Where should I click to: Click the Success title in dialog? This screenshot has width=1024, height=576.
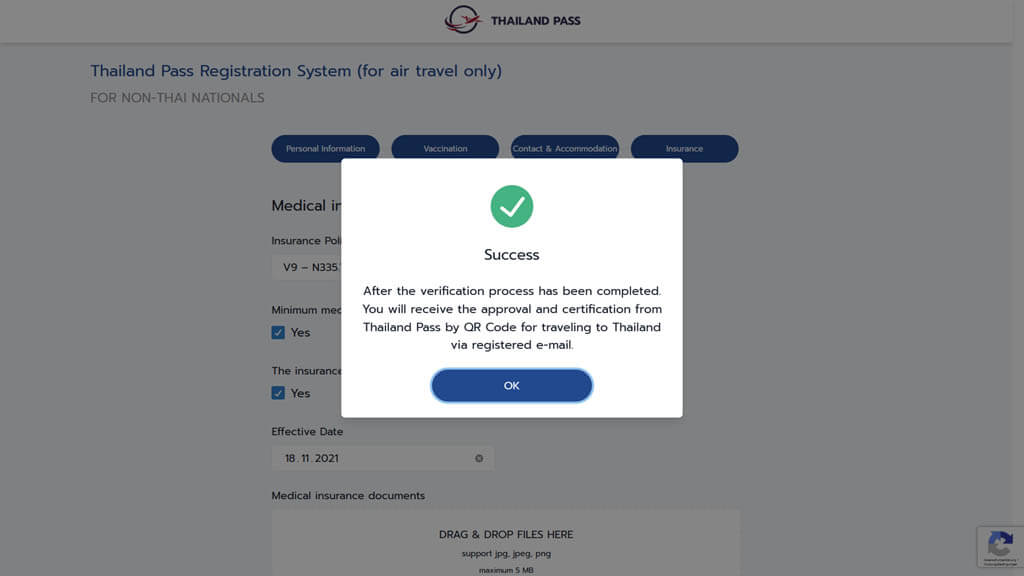click(x=511, y=255)
